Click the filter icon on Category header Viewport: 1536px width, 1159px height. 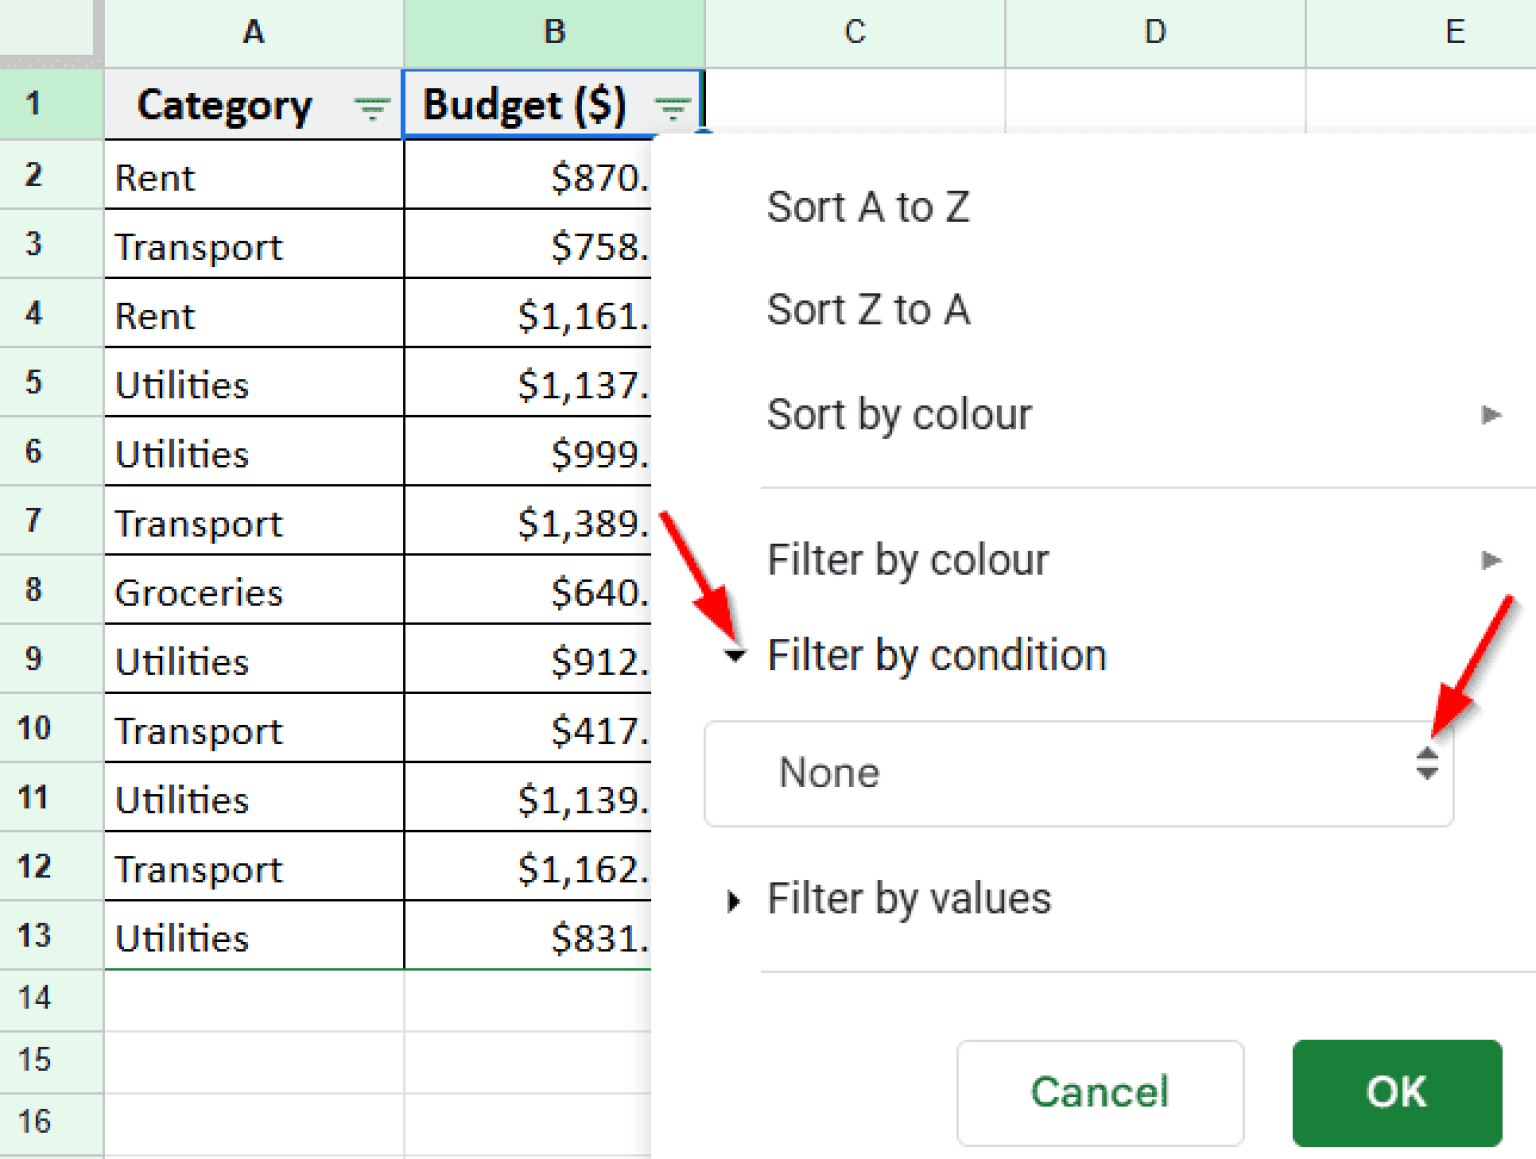(371, 107)
